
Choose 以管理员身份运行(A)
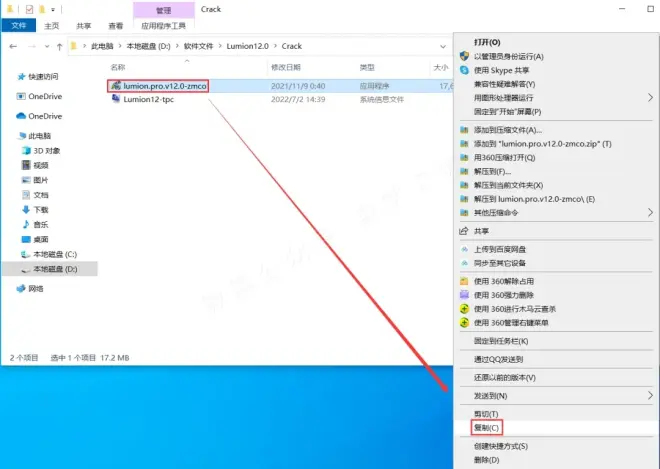(508, 56)
